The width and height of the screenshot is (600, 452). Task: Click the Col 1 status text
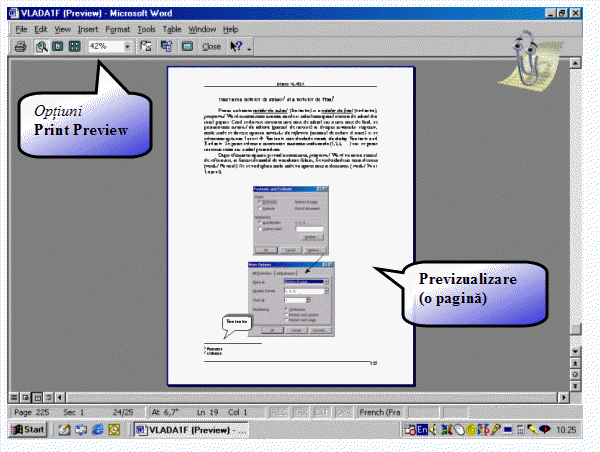click(x=238, y=412)
